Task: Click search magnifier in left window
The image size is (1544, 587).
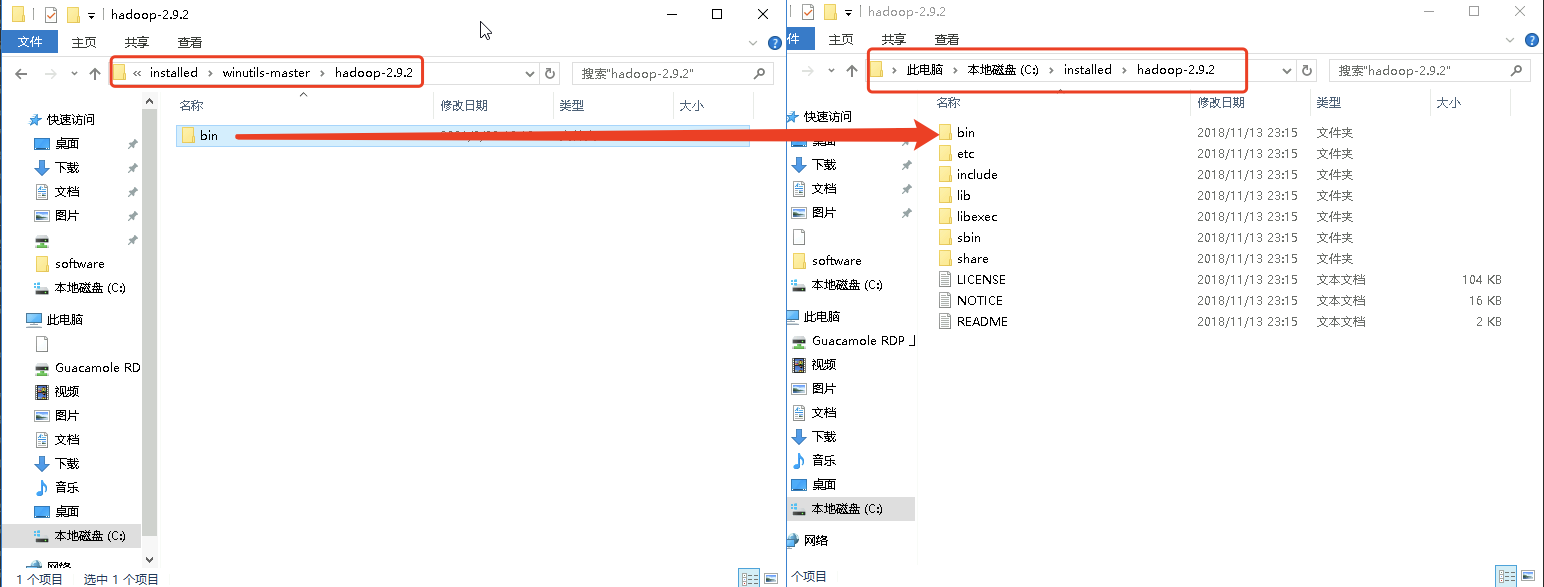Action: pyautogui.click(x=760, y=73)
